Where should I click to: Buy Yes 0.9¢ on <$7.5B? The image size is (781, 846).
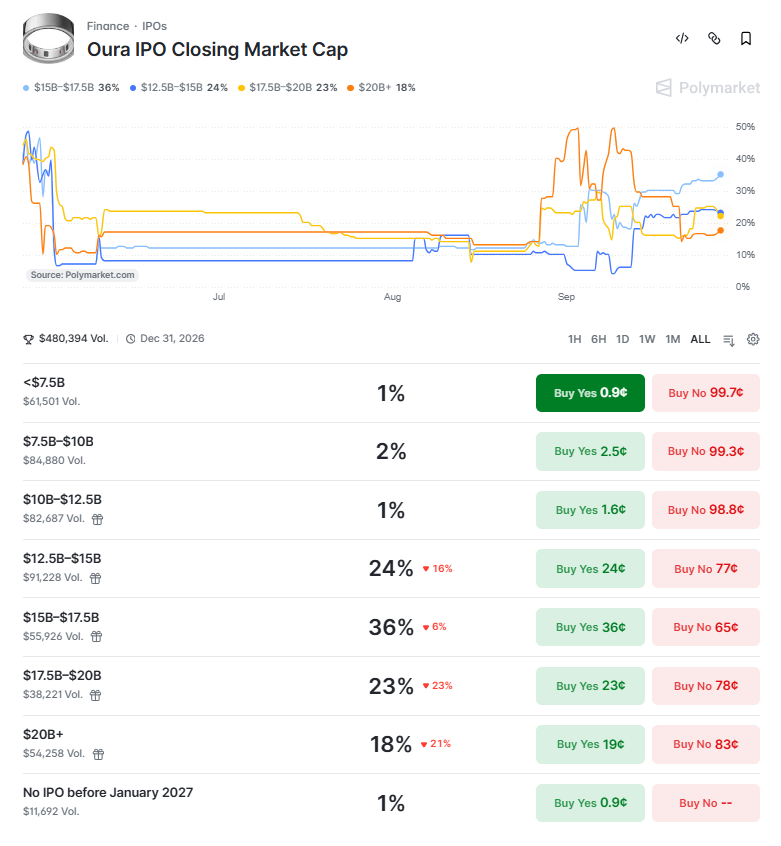tap(590, 393)
